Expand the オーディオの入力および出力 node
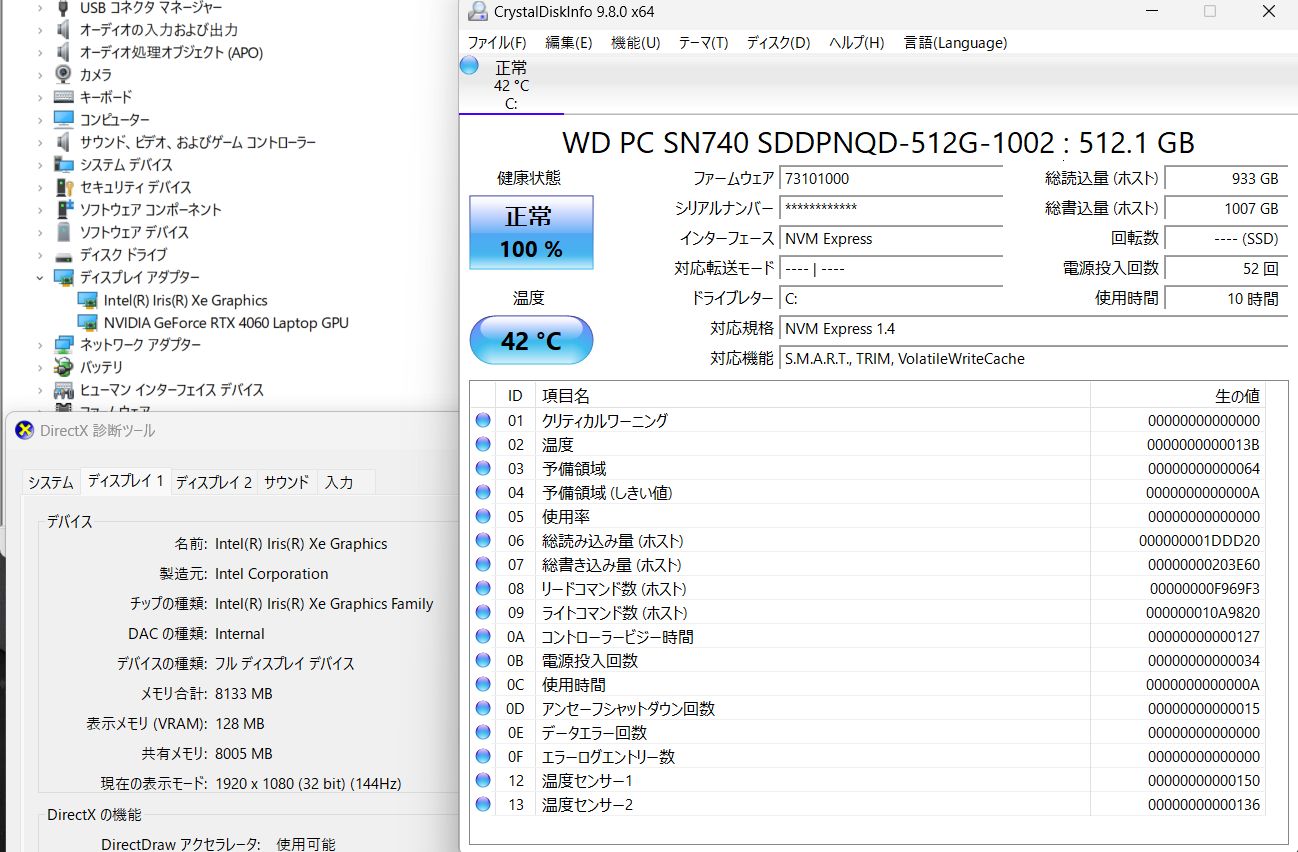Screen dimensions: 1298x852 [x=40, y=30]
